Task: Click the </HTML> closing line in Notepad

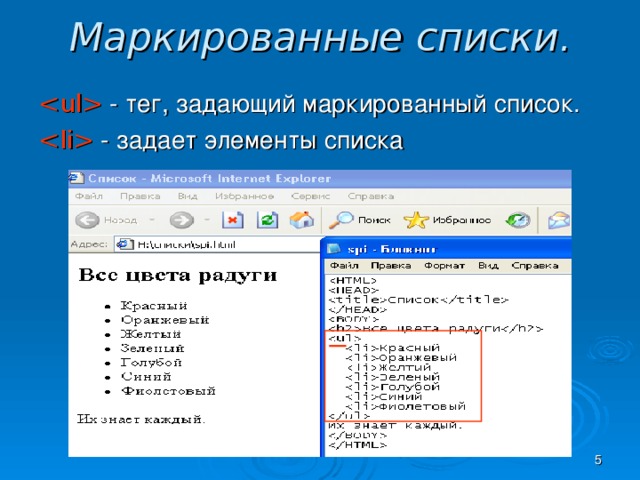Action: [357, 445]
